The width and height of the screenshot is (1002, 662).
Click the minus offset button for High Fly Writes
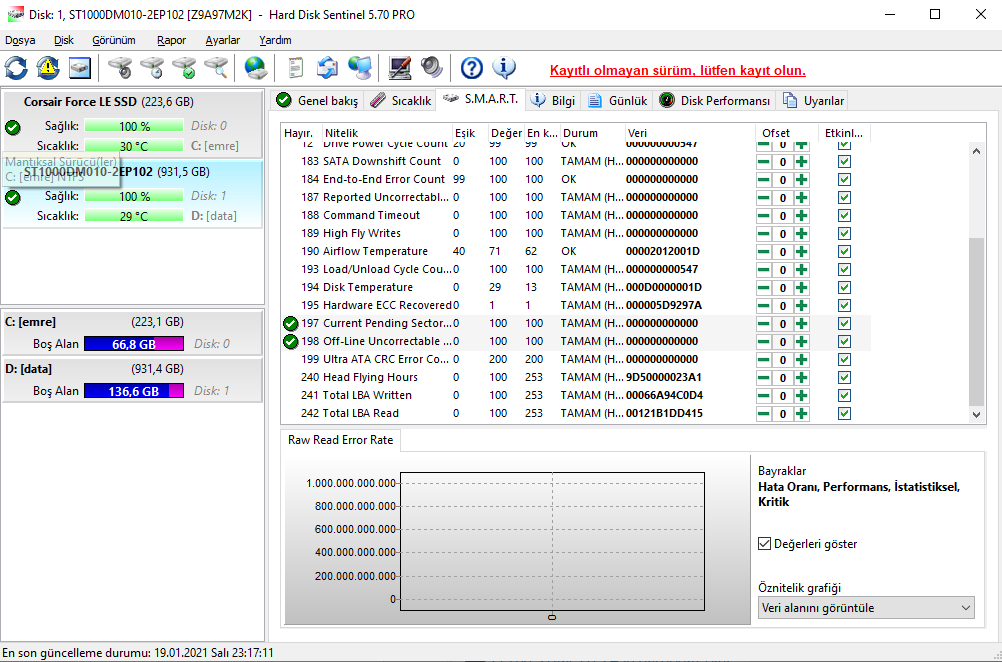click(x=764, y=233)
